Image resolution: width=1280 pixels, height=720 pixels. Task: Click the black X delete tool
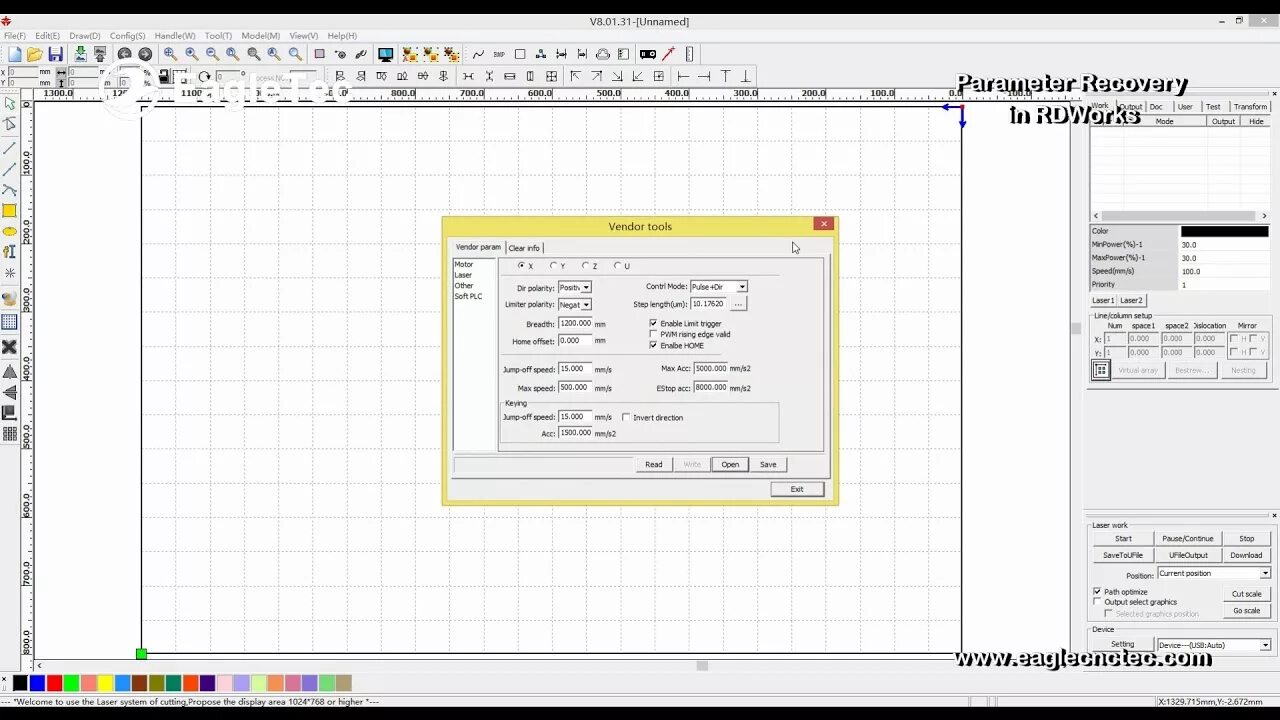pos(9,347)
